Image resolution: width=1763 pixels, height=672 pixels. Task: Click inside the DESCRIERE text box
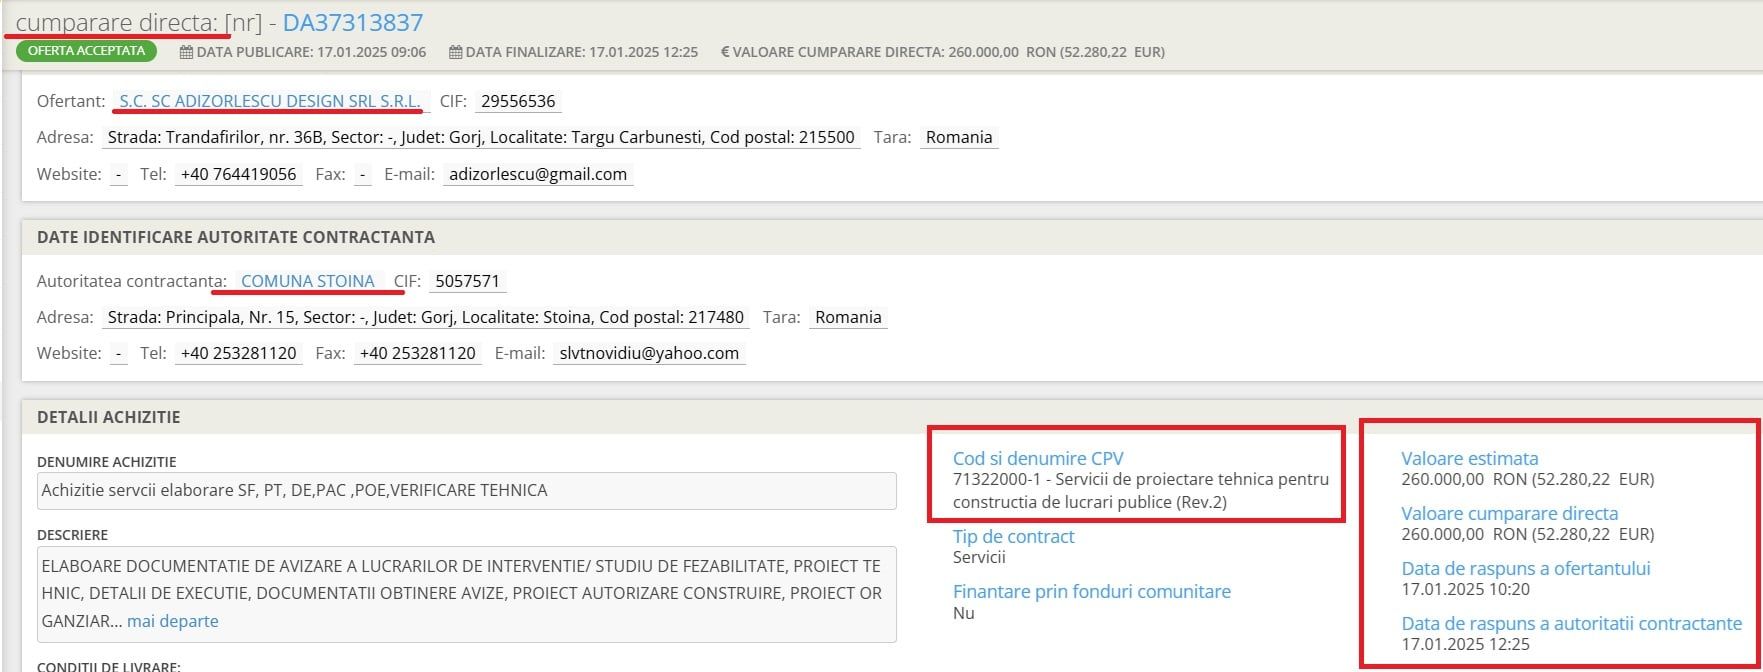click(466, 593)
